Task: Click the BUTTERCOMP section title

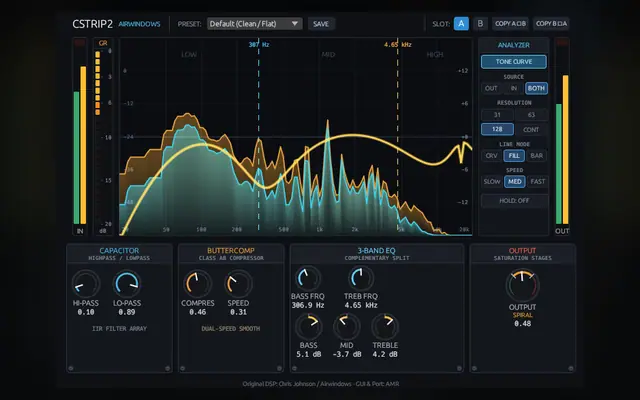Action: point(231,251)
